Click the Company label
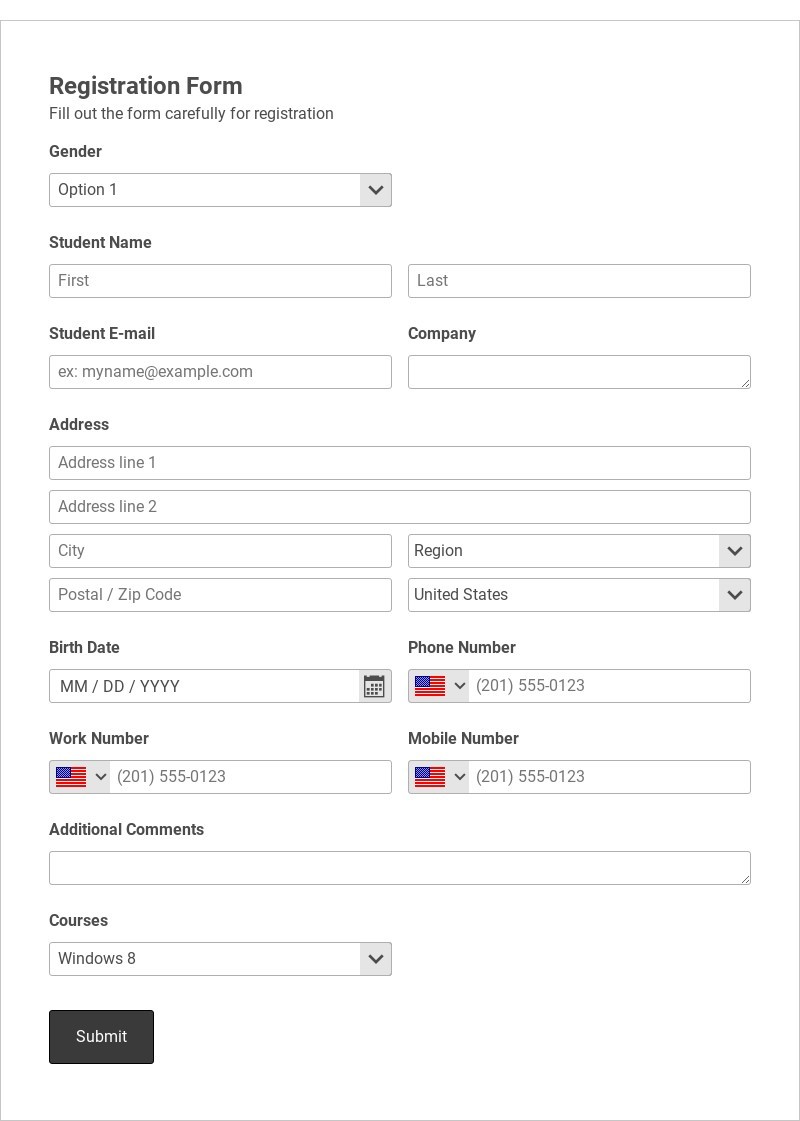 [442, 334]
